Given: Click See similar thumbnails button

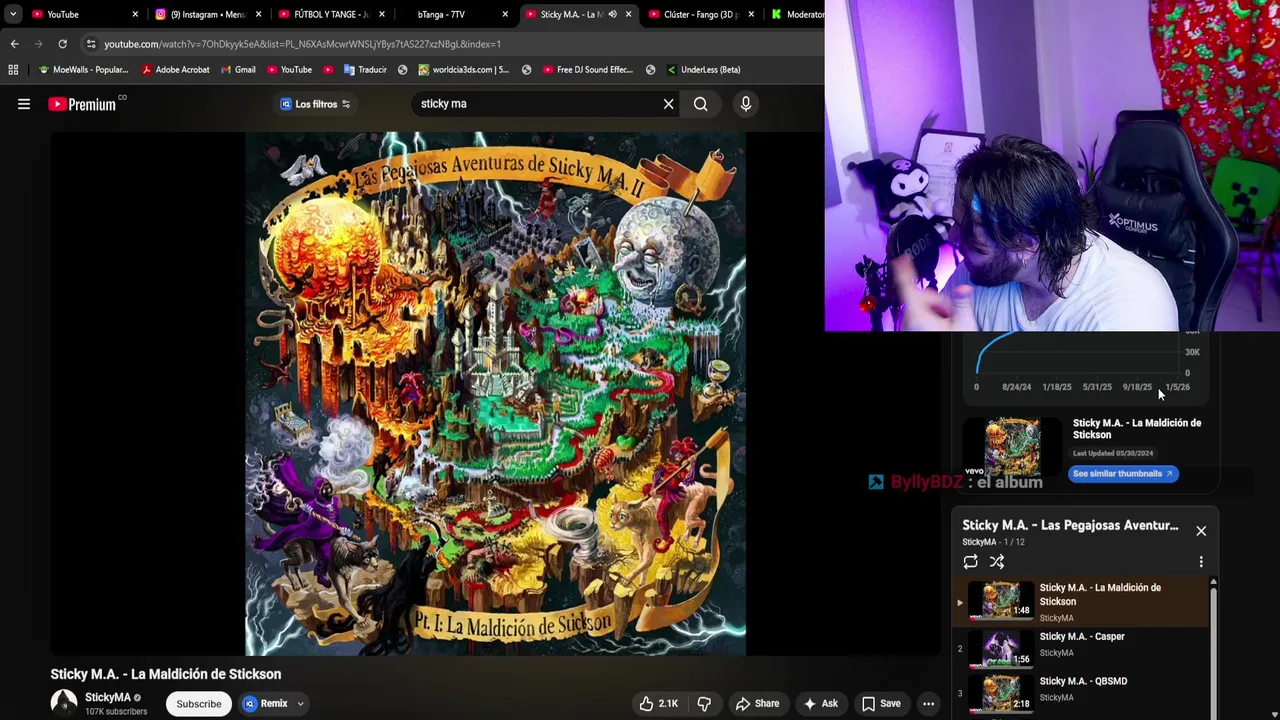Looking at the screenshot, I should (x=1123, y=474).
